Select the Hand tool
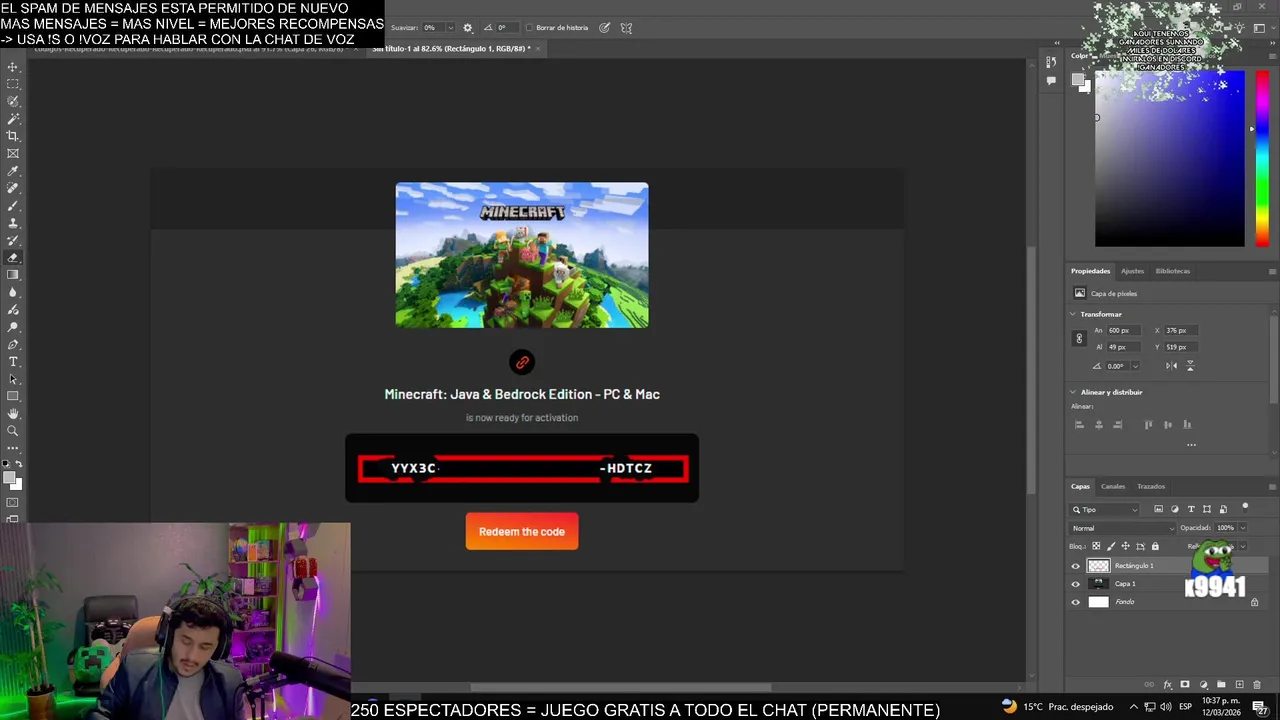1280x720 pixels. coord(13,414)
